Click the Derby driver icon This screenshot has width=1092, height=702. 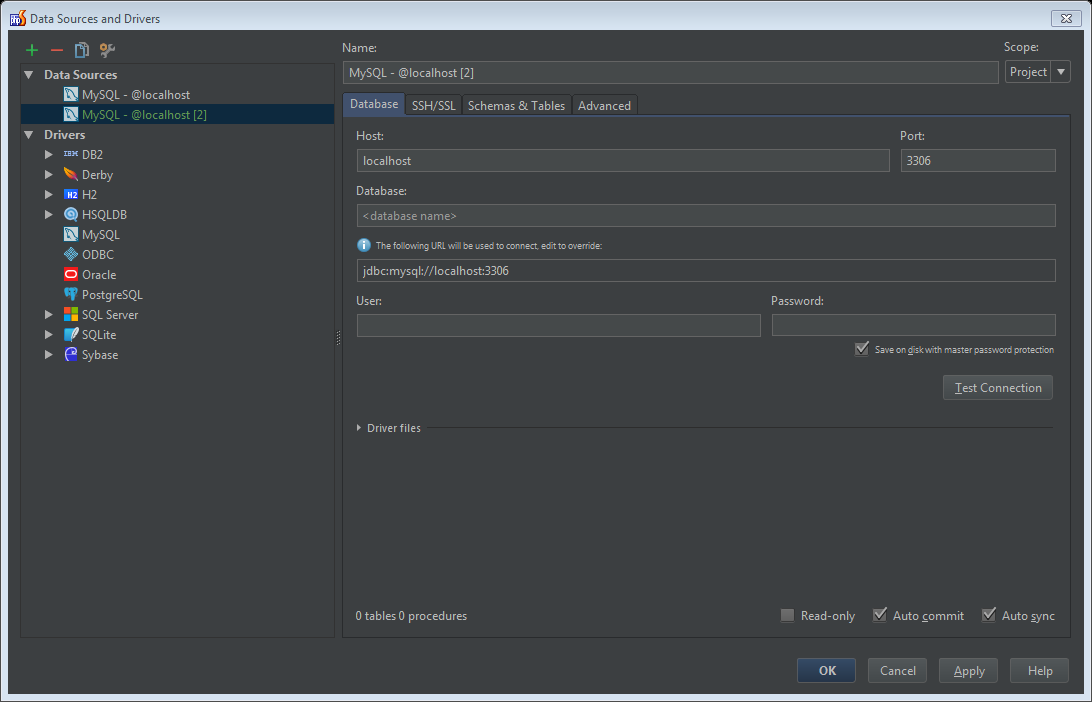pos(71,175)
